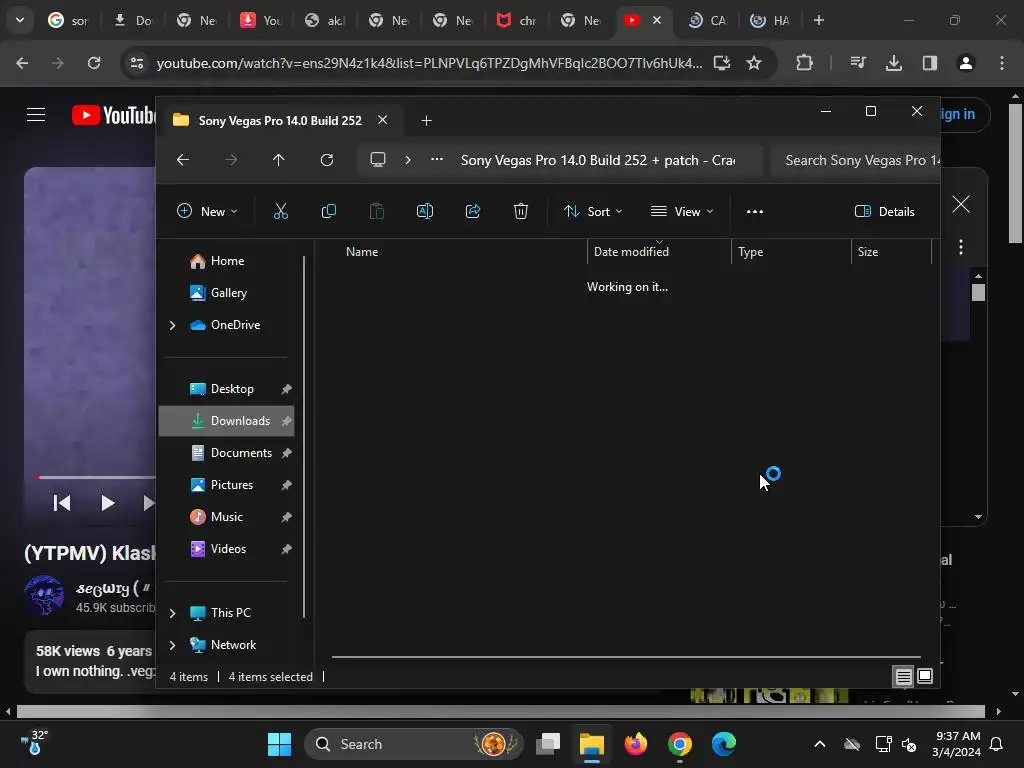Open the View dropdown menu
1024x768 pixels.
[682, 212]
